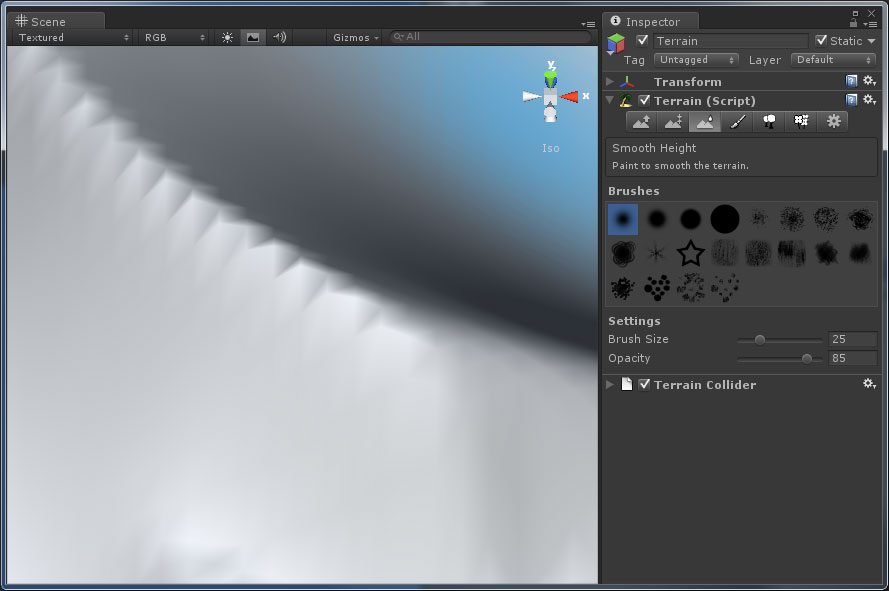Open the Textured draw mode dropdown

click(73, 37)
